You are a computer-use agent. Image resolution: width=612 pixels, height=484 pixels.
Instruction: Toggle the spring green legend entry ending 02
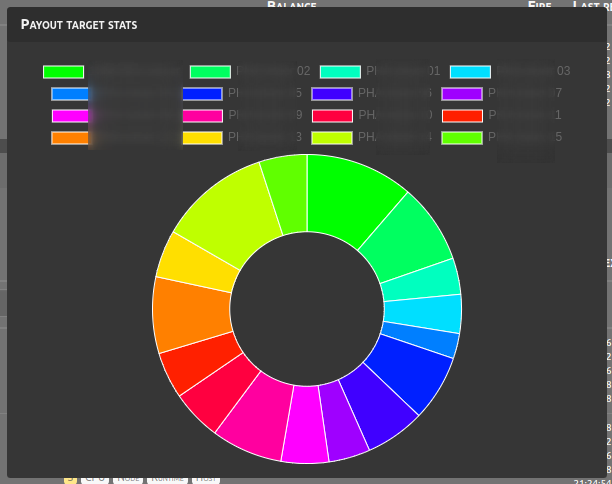[x=210, y=72]
